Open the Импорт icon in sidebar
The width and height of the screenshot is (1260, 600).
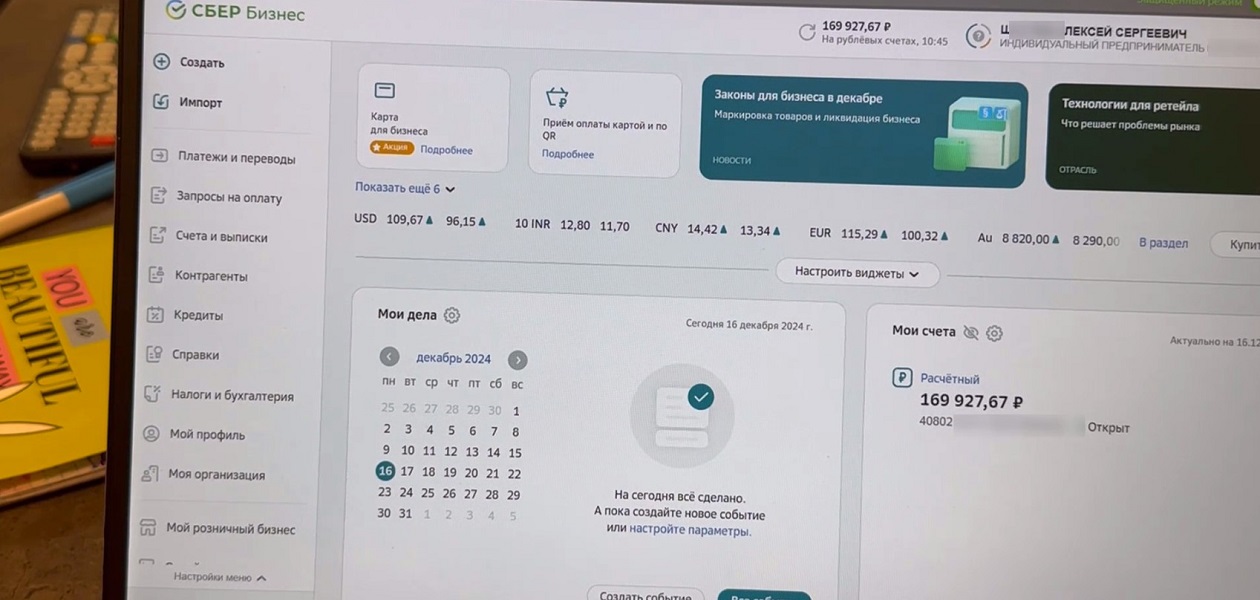pos(161,102)
